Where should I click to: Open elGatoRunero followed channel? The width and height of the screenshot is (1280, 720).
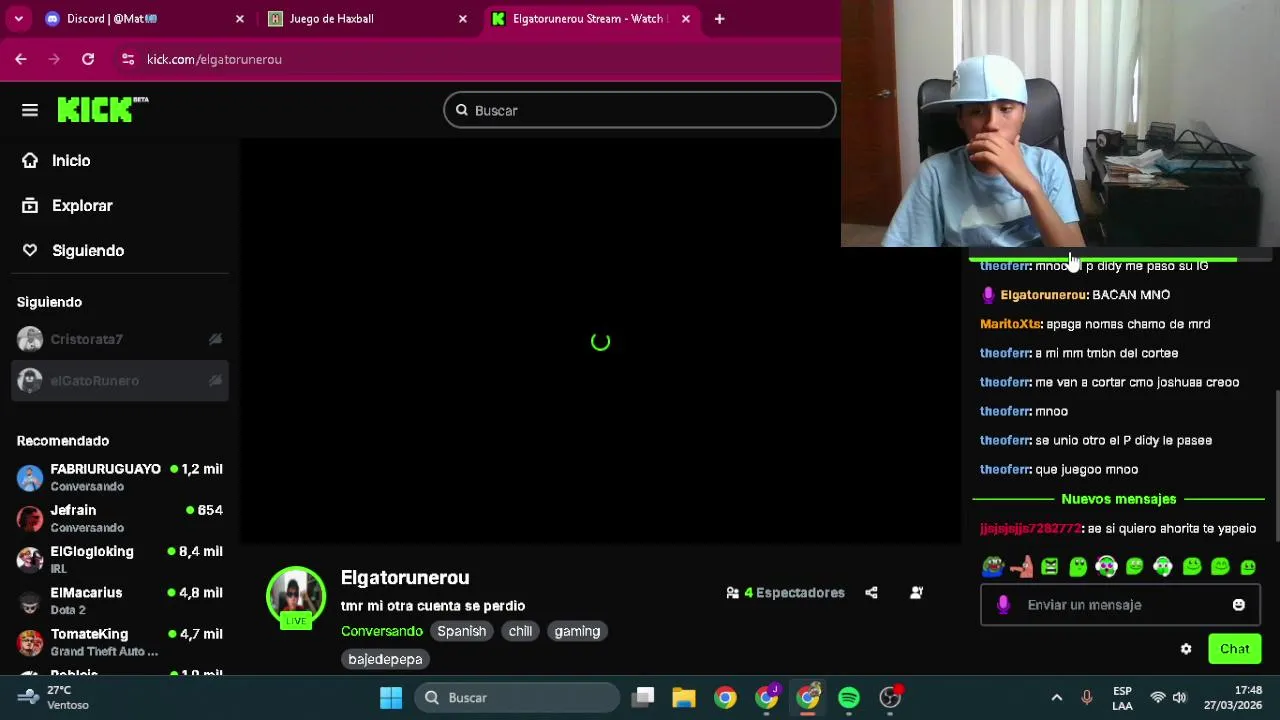pyautogui.click(x=120, y=380)
